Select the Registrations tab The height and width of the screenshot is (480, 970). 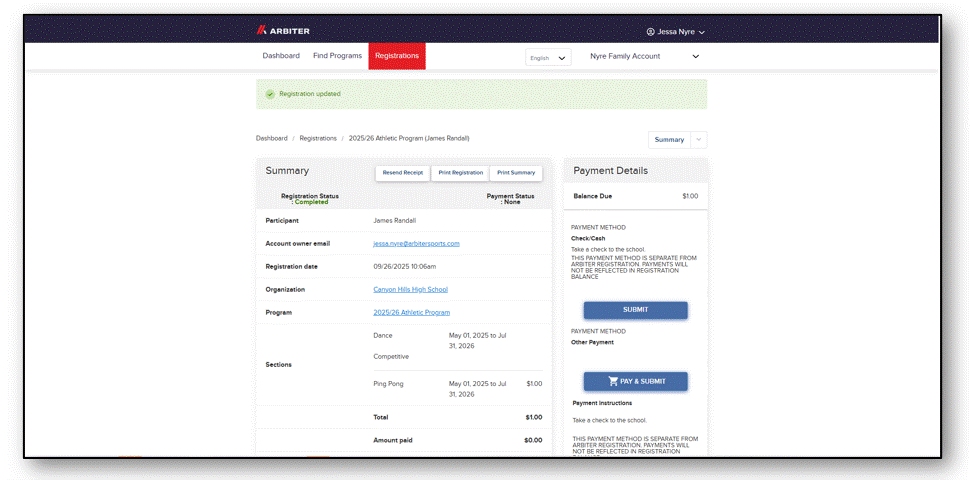397,56
